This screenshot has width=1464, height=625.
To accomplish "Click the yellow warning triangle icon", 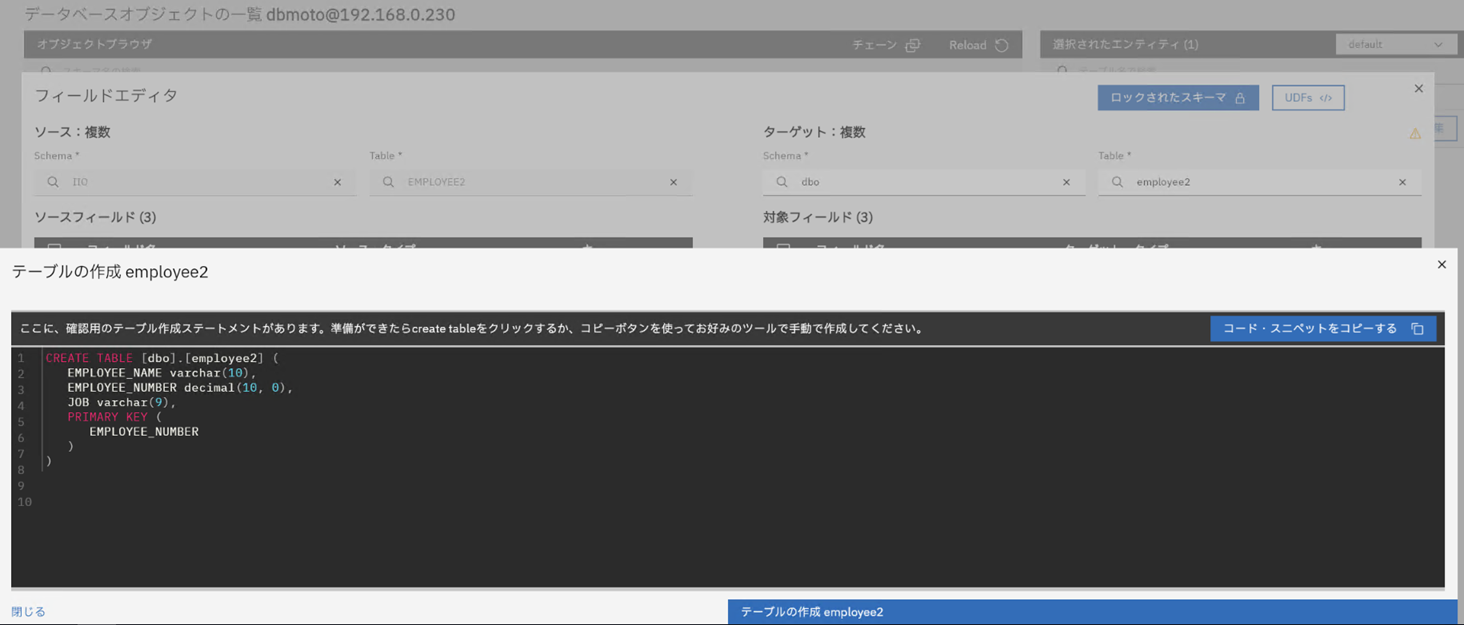I will 1415,134.
